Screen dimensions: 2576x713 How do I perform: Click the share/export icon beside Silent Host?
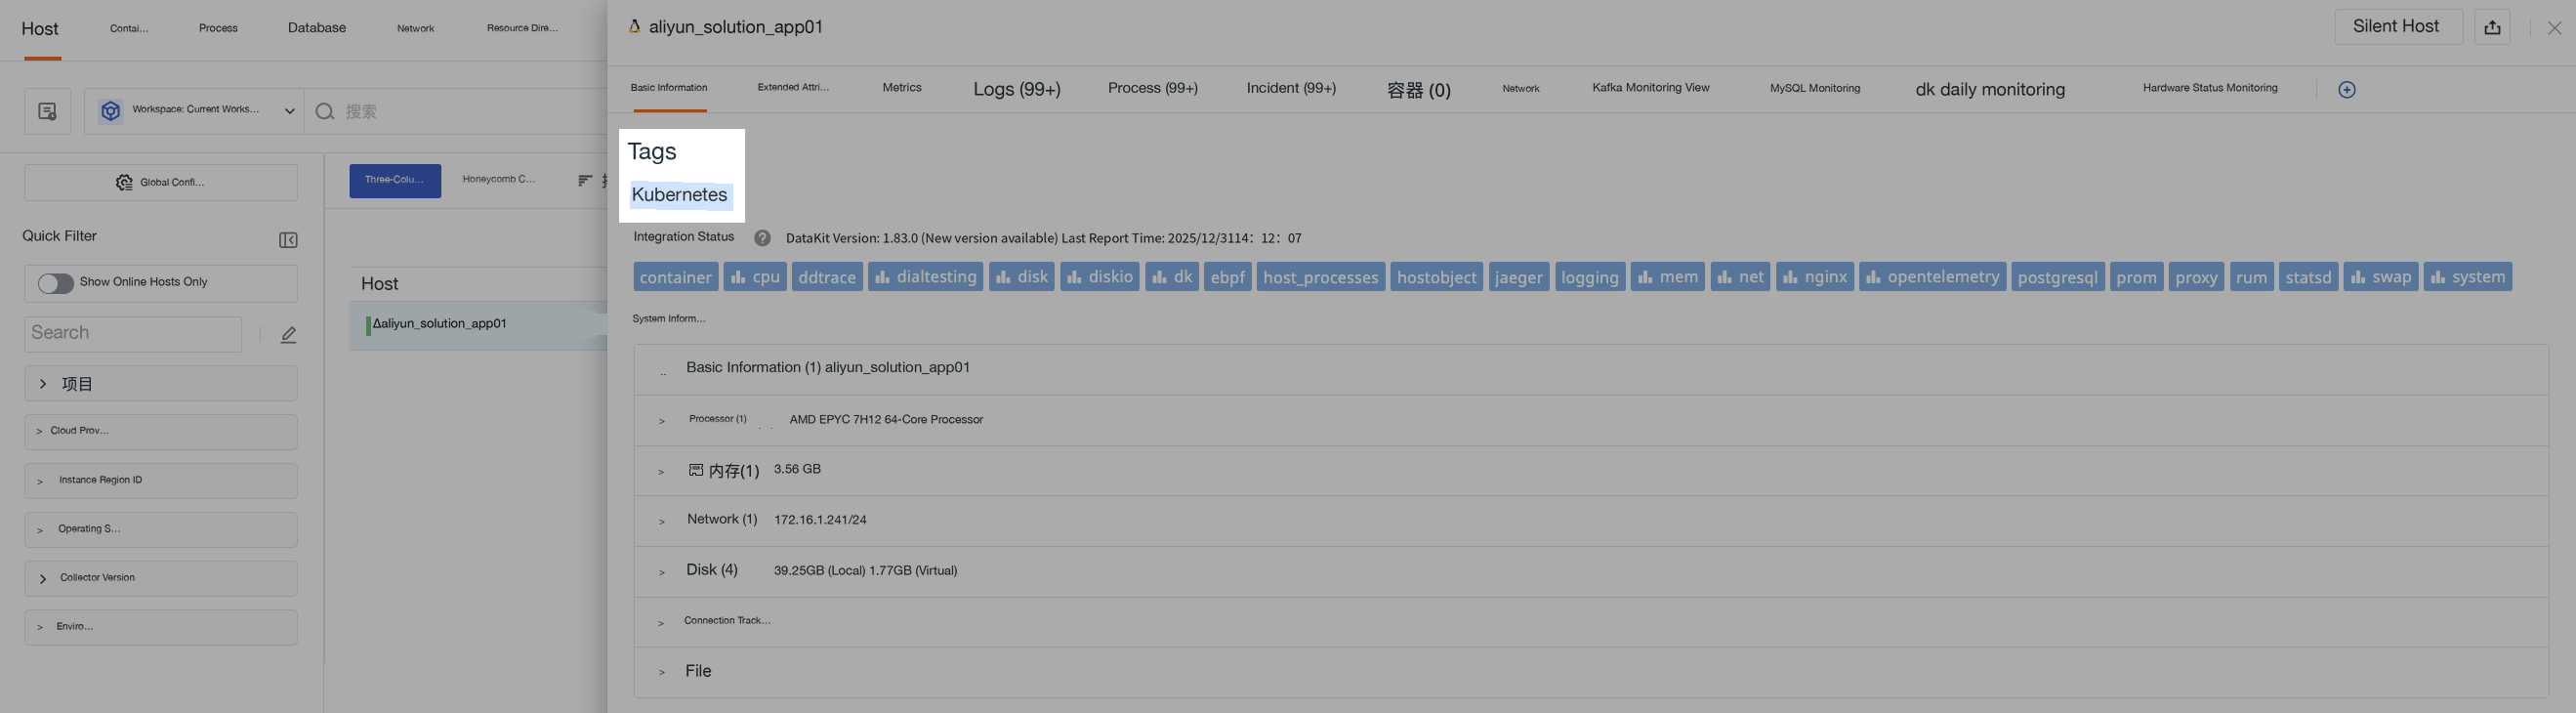pyautogui.click(x=2492, y=27)
